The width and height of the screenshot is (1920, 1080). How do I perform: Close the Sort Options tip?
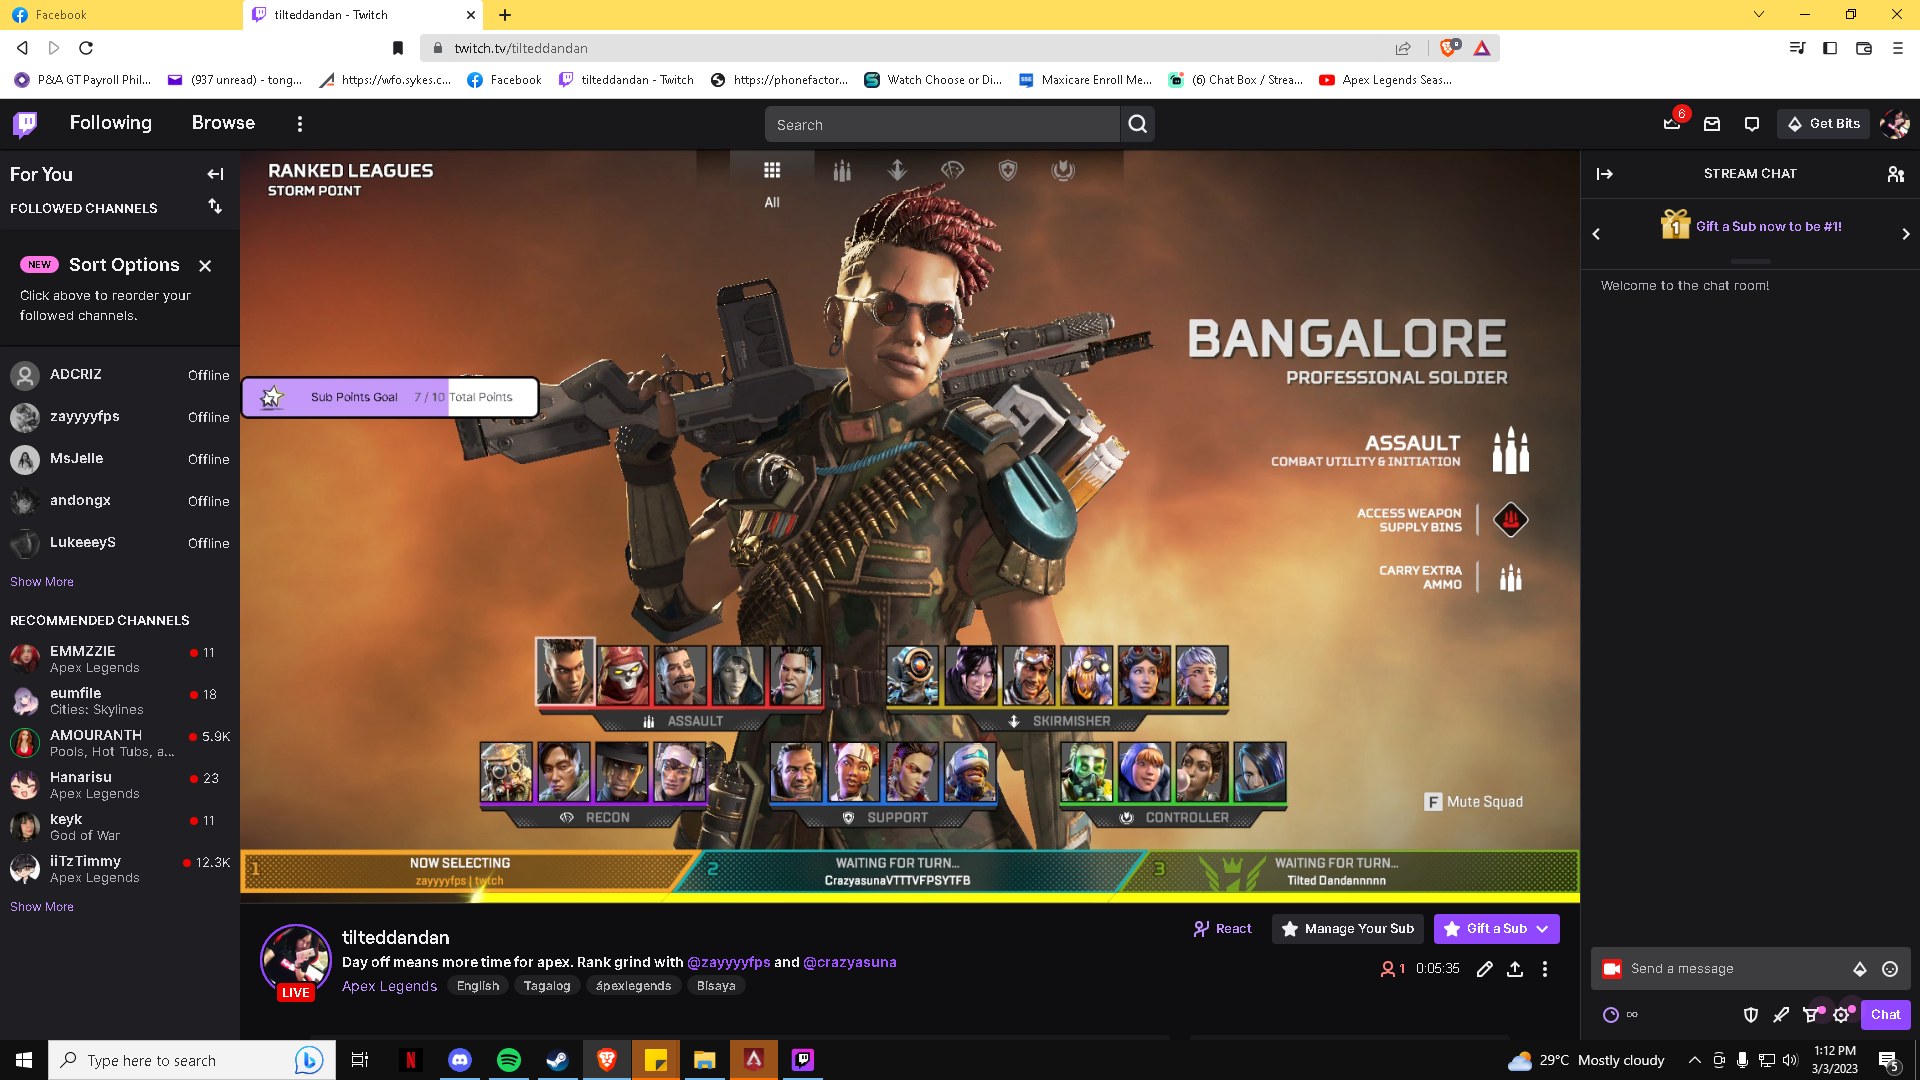tap(205, 266)
